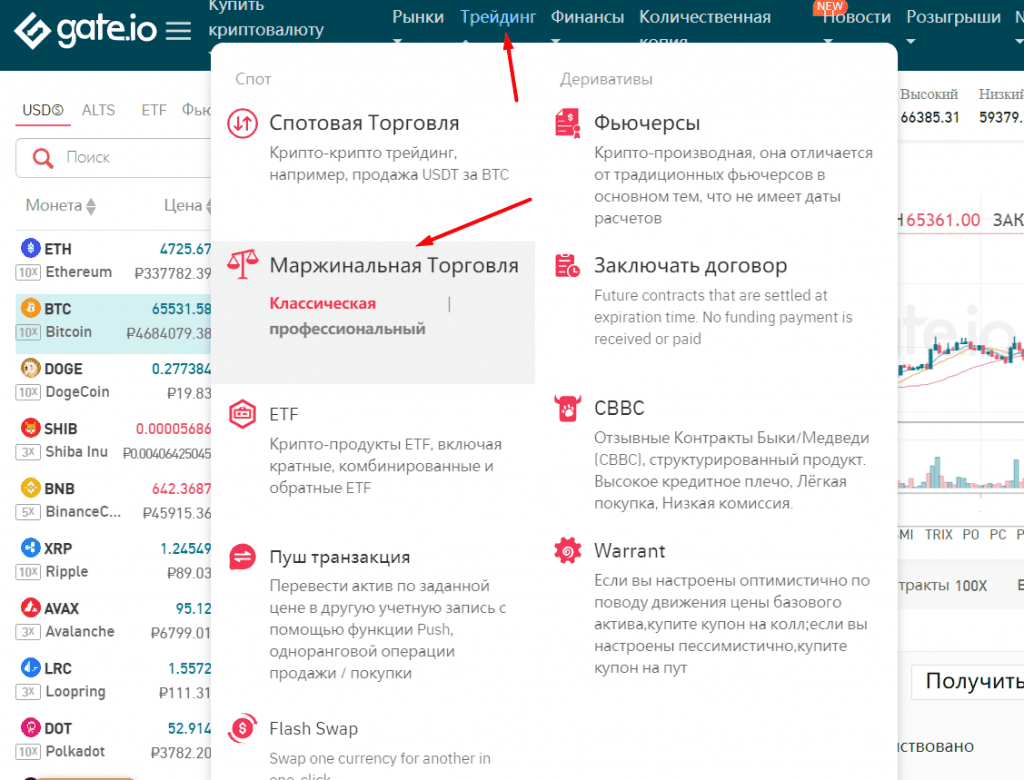Viewport: 1024px width, 780px height.
Task: Open the Новости menu
Action: coord(856,18)
